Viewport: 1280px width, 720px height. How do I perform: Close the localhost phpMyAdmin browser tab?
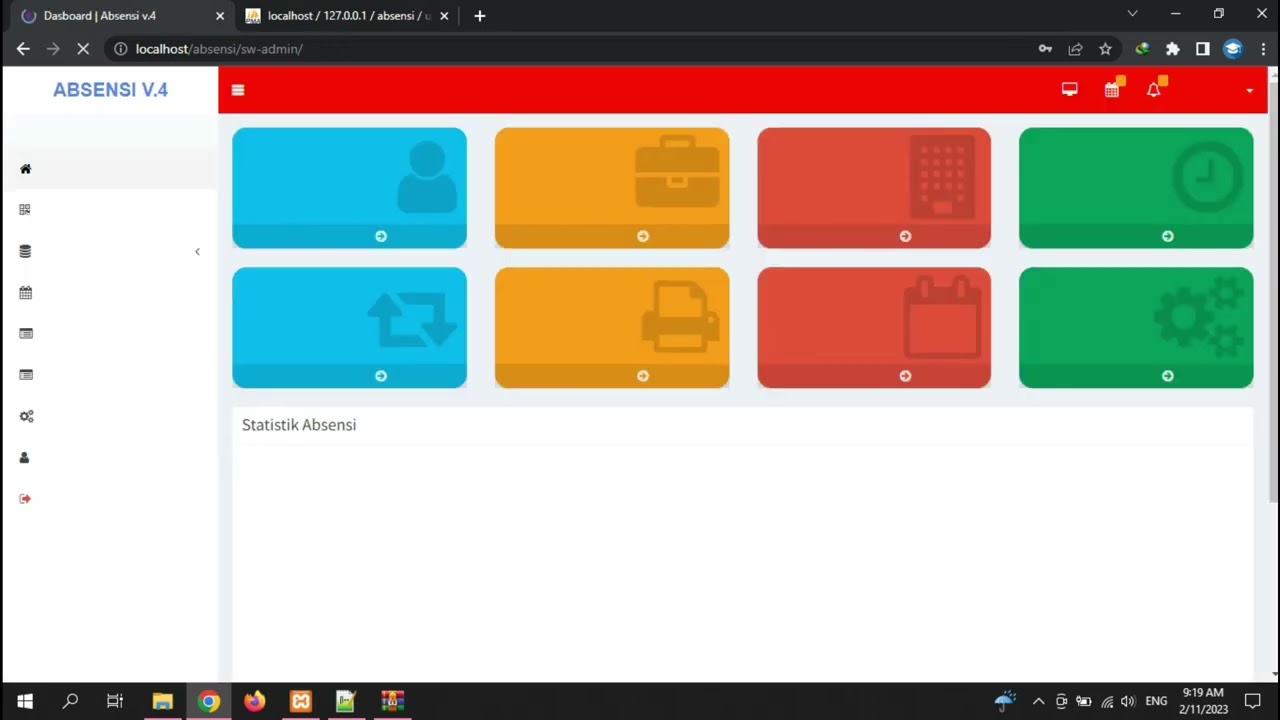pos(444,16)
